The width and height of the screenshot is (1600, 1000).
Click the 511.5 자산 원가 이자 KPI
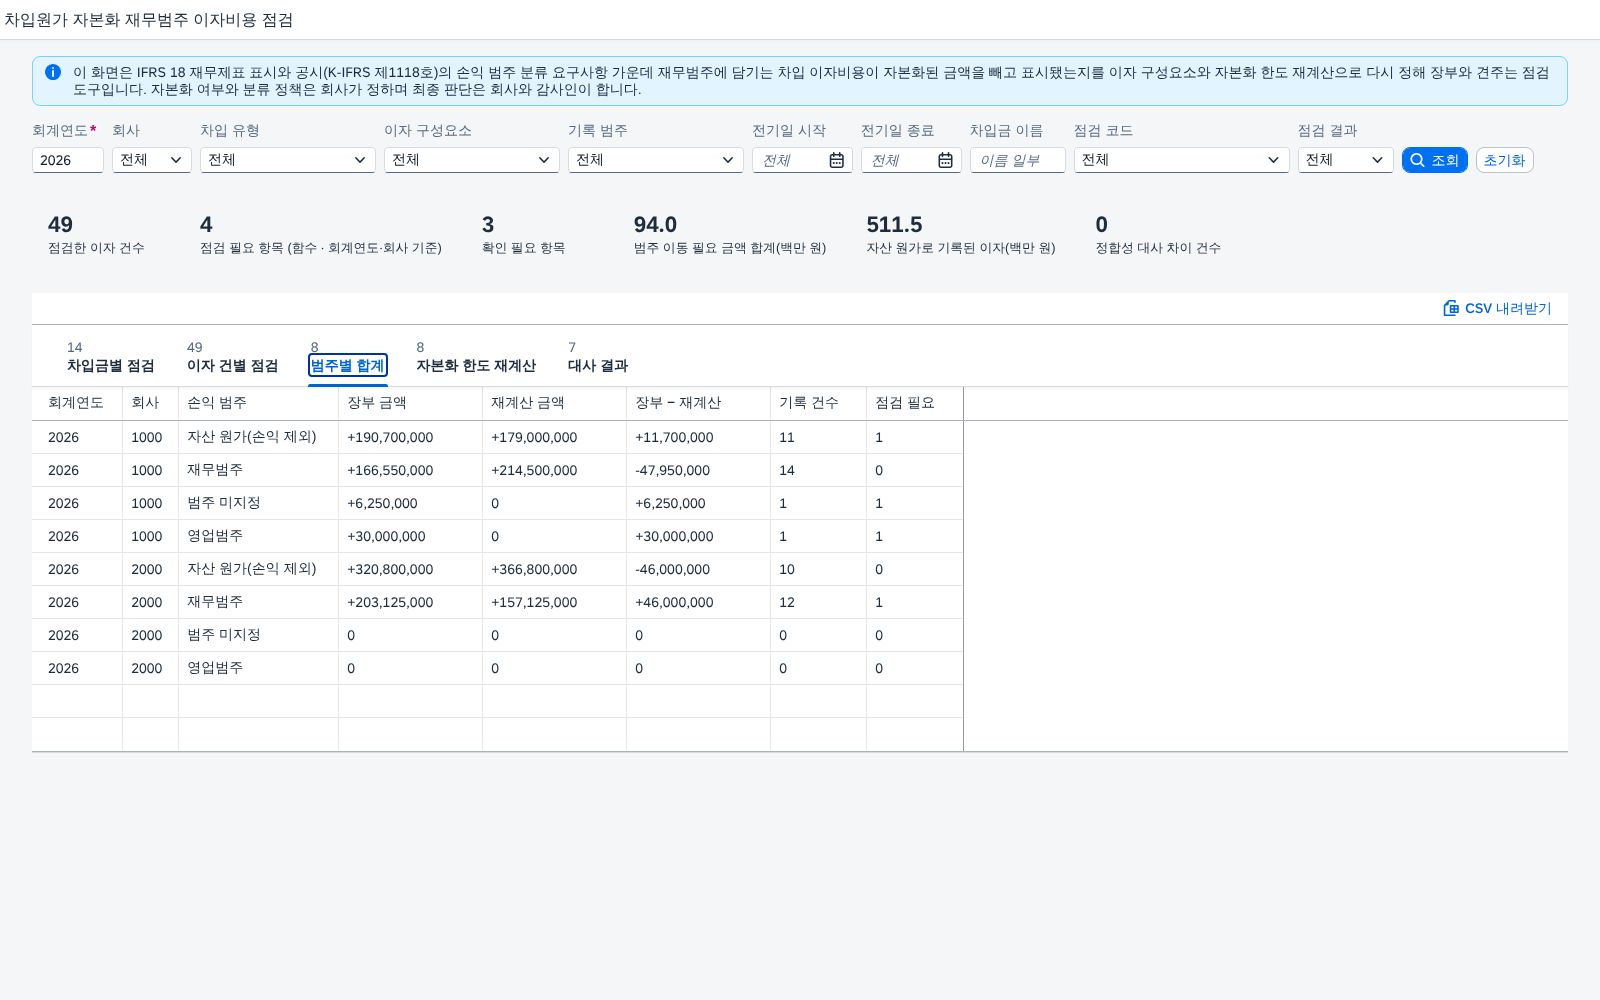click(x=961, y=235)
